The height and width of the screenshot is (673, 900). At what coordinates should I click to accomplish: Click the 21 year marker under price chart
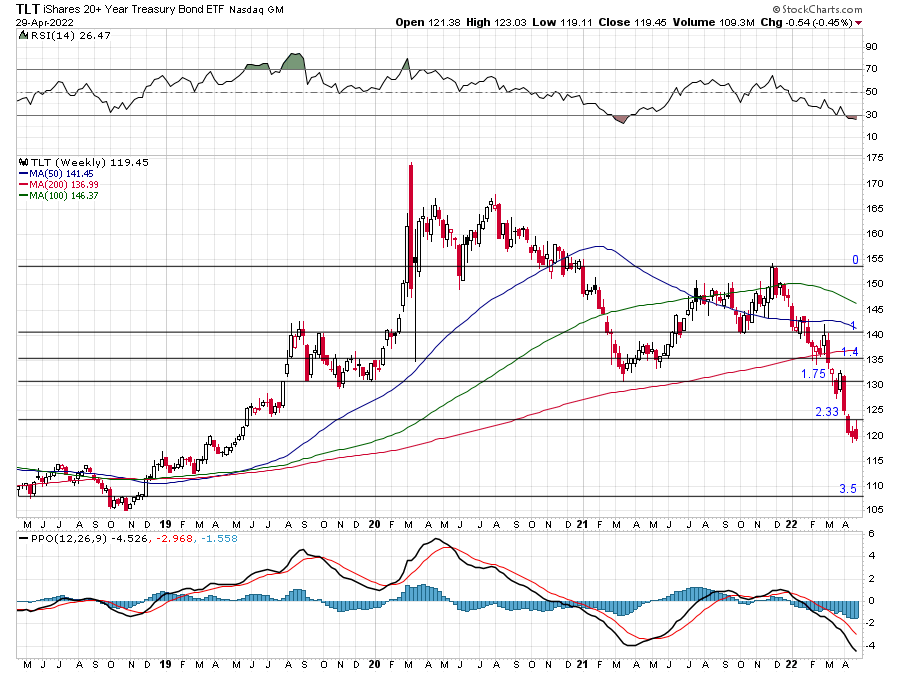tap(582, 524)
